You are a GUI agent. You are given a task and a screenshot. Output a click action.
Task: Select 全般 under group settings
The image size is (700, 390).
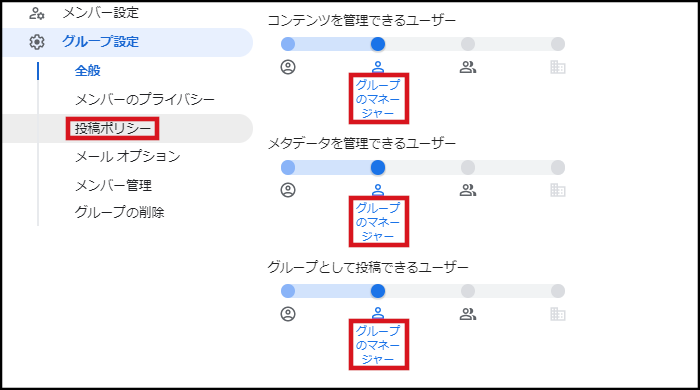(x=88, y=71)
